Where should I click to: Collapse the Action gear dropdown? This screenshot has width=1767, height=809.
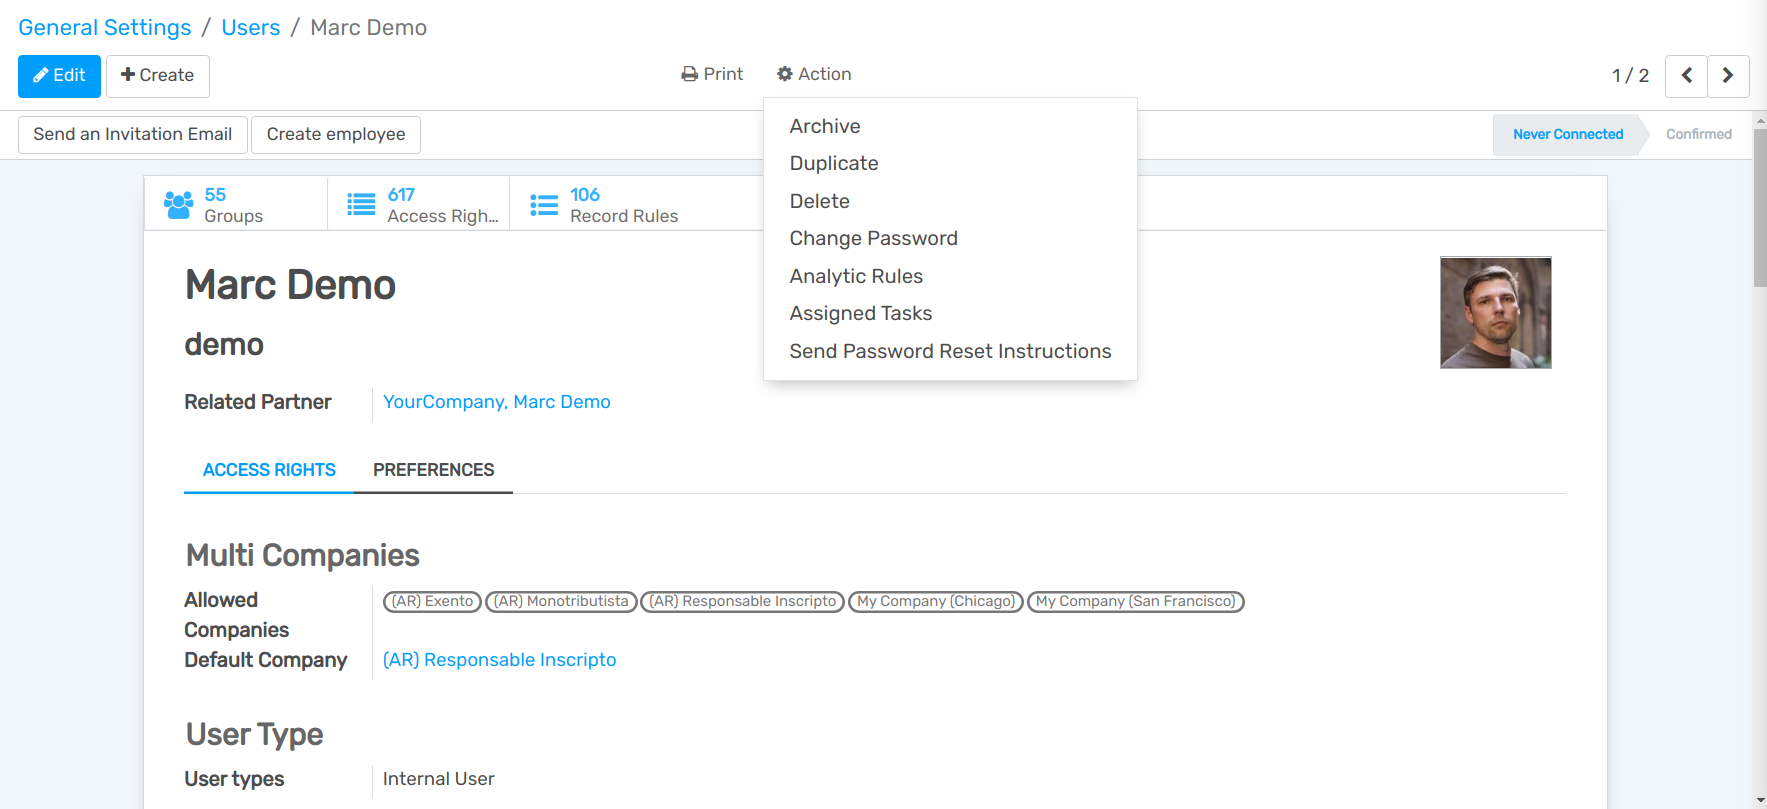coord(814,74)
